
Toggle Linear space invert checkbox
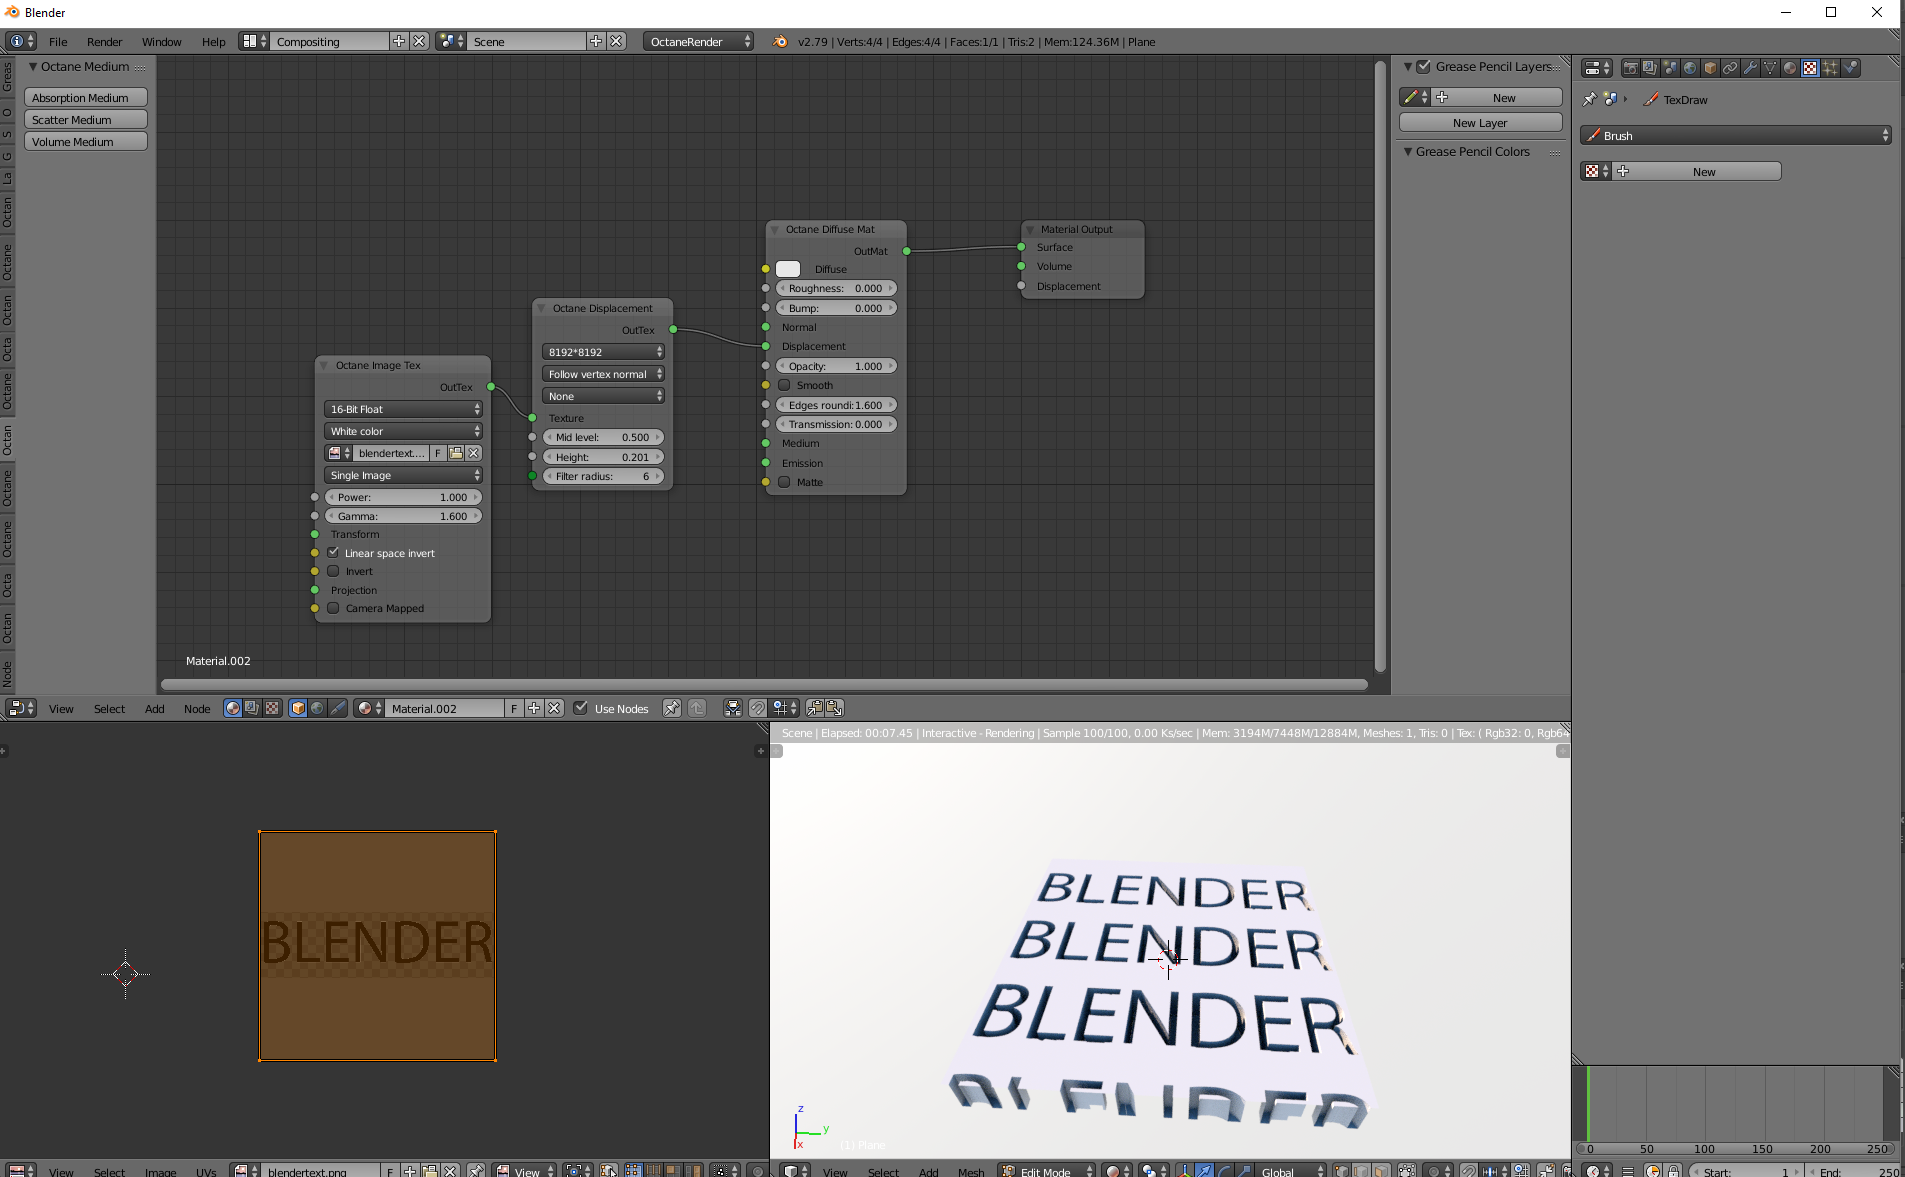334,552
